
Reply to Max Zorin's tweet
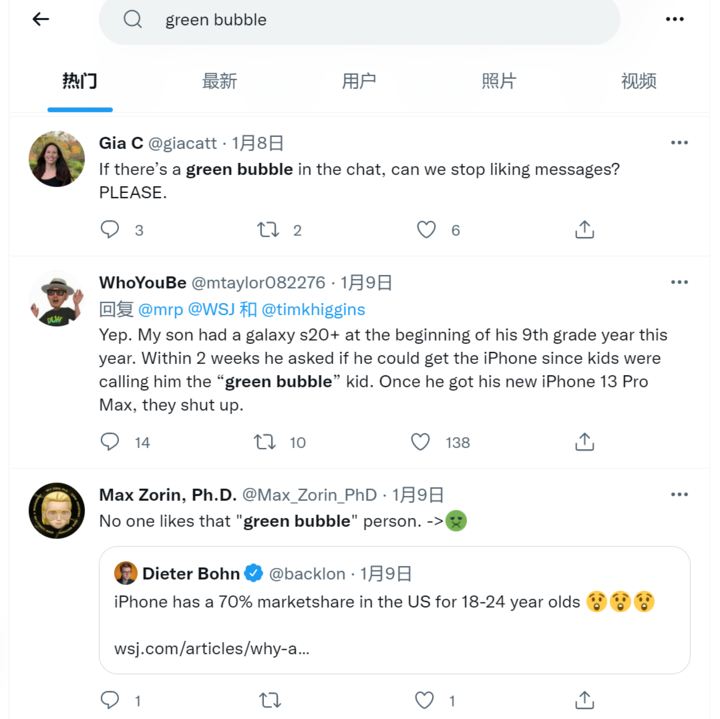pos(110,700)
